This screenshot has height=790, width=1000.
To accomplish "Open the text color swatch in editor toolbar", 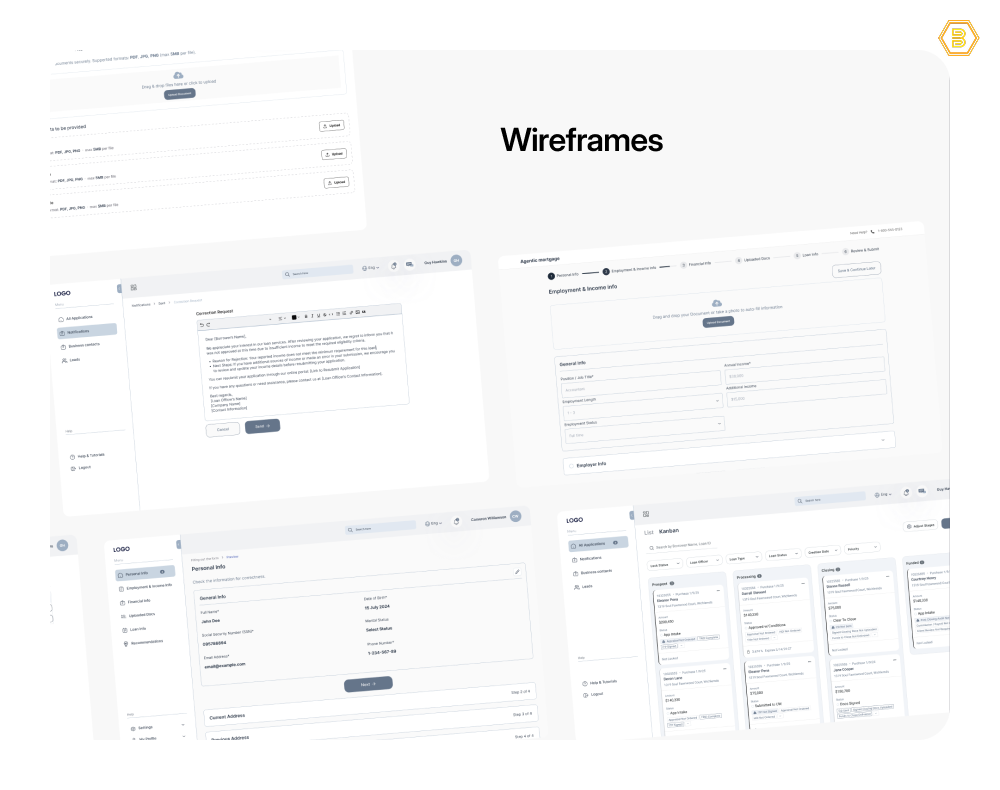I will pos(294,317).
